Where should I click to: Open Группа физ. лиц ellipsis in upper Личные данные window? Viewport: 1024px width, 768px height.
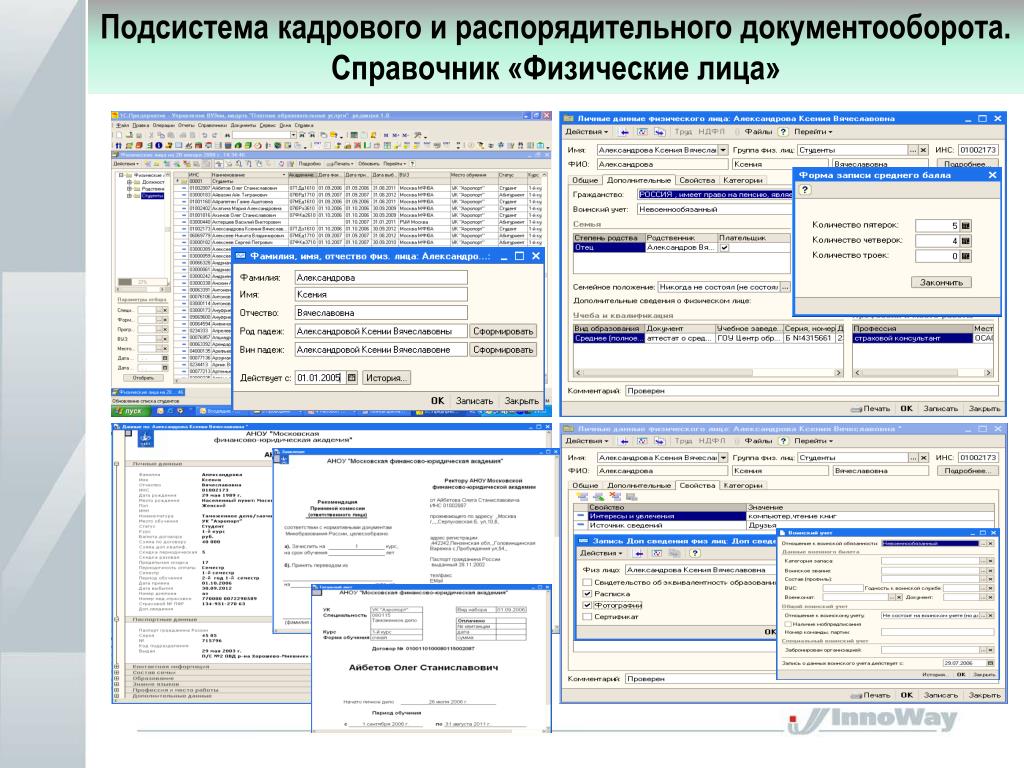pyautogui.click(x=913, y=150)
